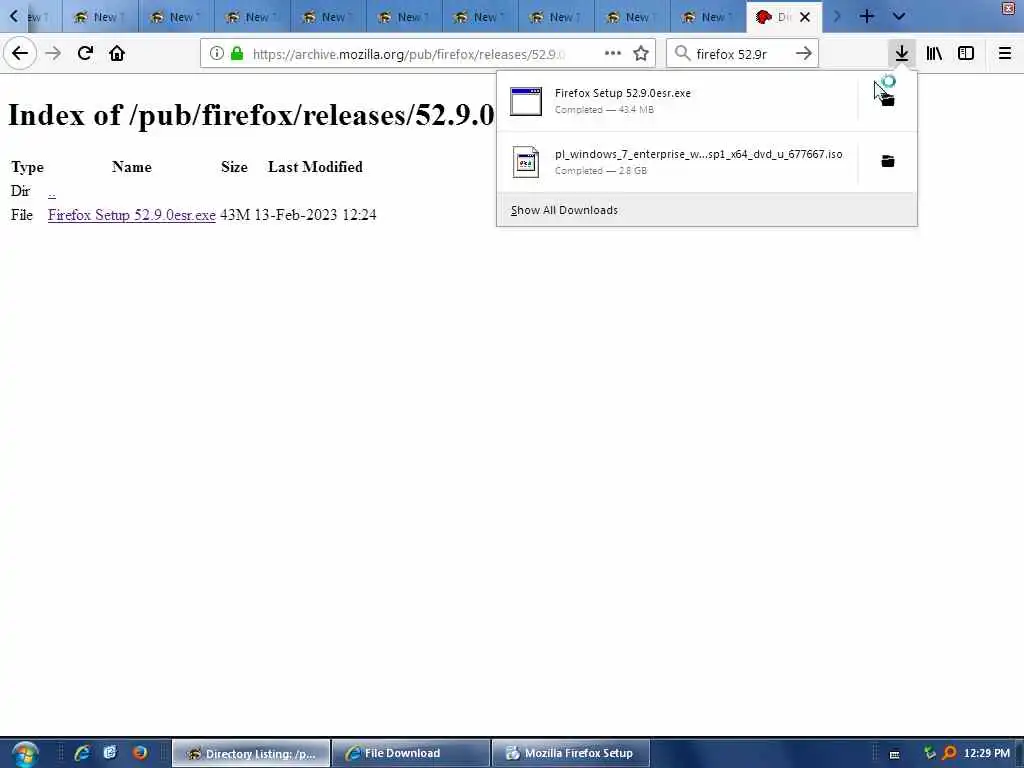Follow the parent directory '..' link
Viewport: 1024px width, 768px height.
pos(52,191)
